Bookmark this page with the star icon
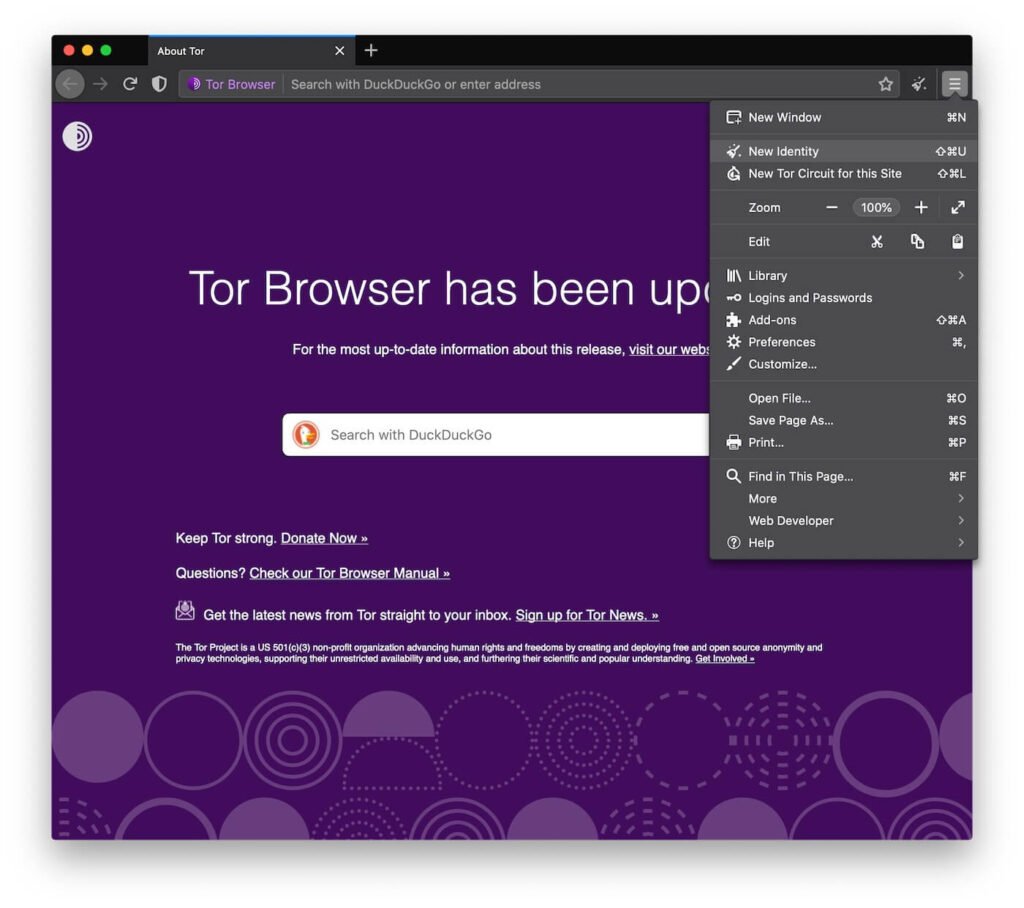Viewport: 1024px width, 908px height. click(886, 84)
